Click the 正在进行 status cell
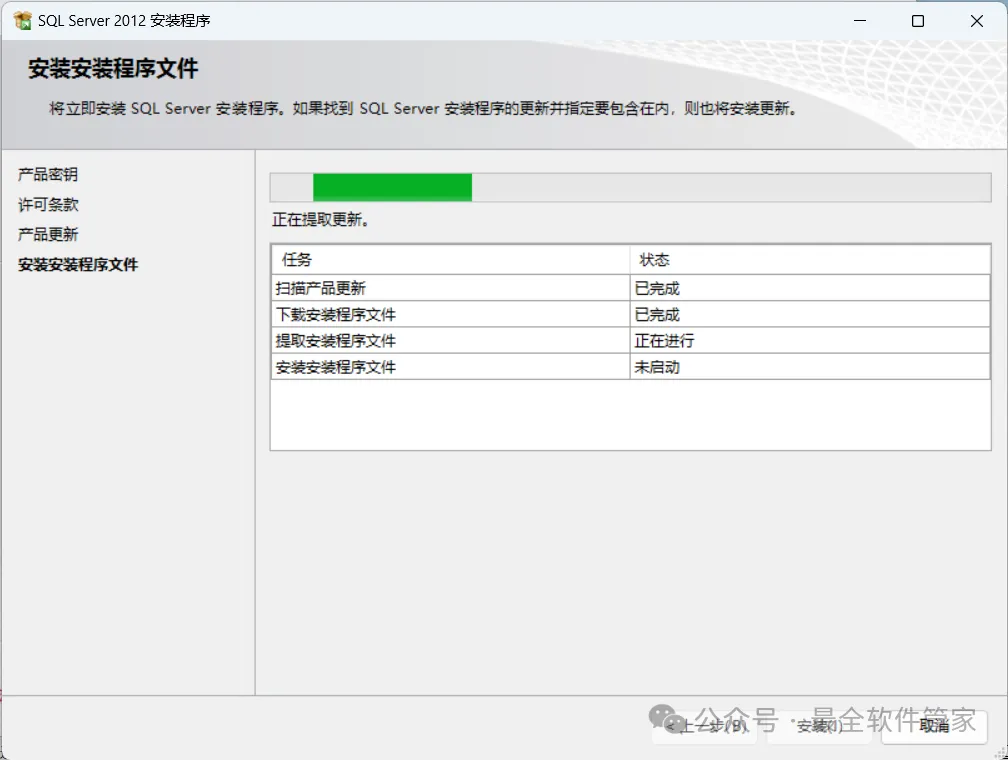 [810, 341]
